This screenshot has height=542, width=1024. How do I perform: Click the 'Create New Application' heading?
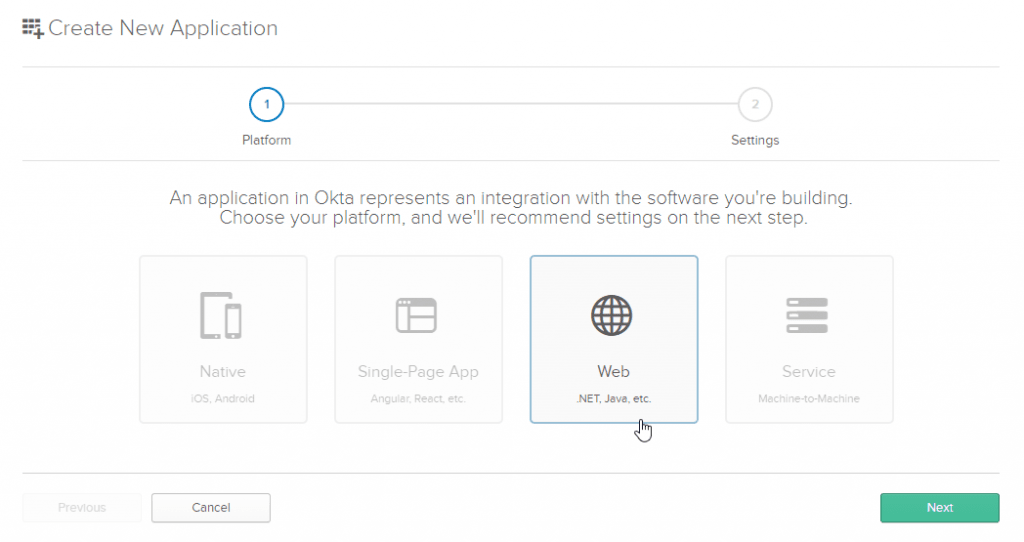[163, 28]
